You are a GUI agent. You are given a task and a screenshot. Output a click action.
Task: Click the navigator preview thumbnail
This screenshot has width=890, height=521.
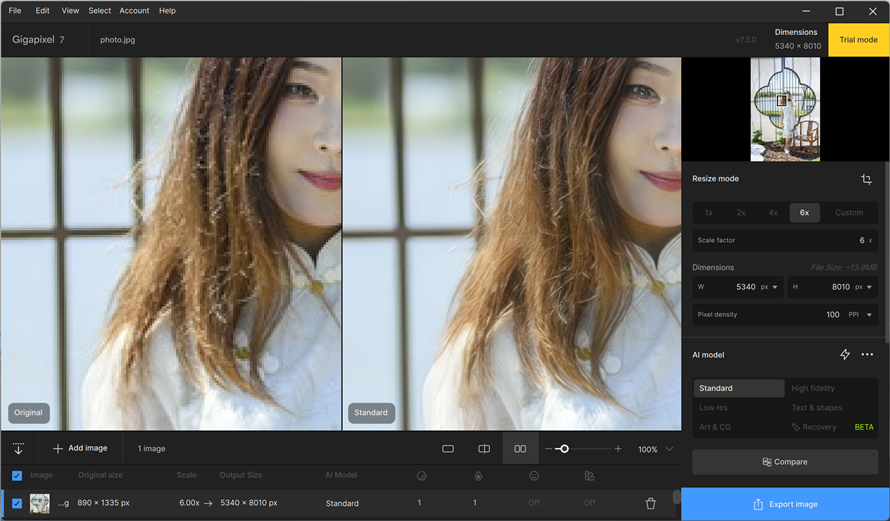[785, 109]
